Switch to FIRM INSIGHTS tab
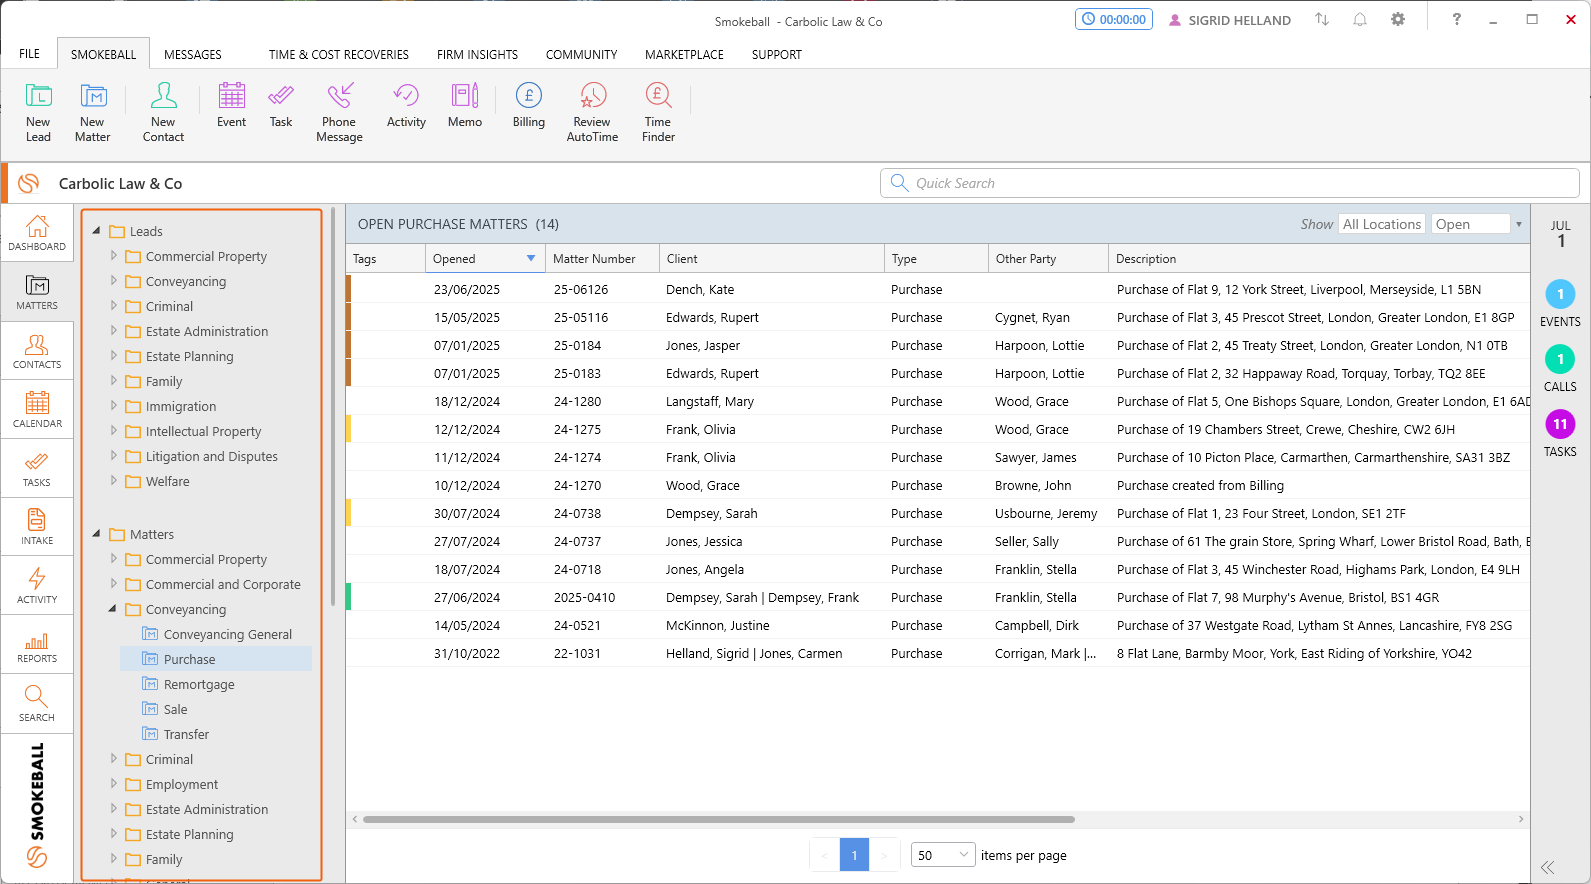Screen dimensions: 1591x884 tap(477, 54)
